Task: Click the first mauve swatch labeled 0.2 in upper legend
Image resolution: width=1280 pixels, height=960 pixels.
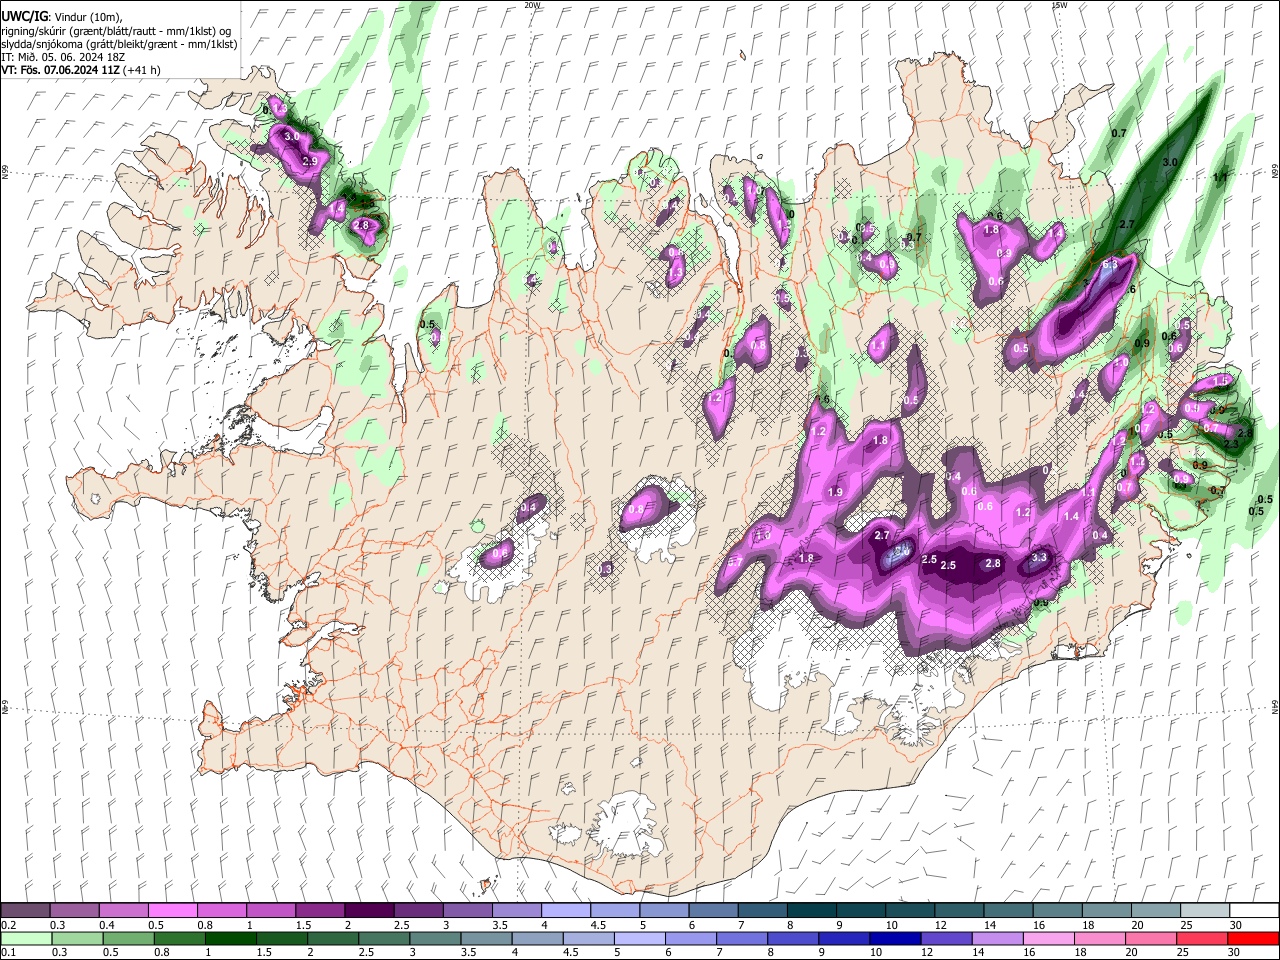Action: click(x=26, y=911)
